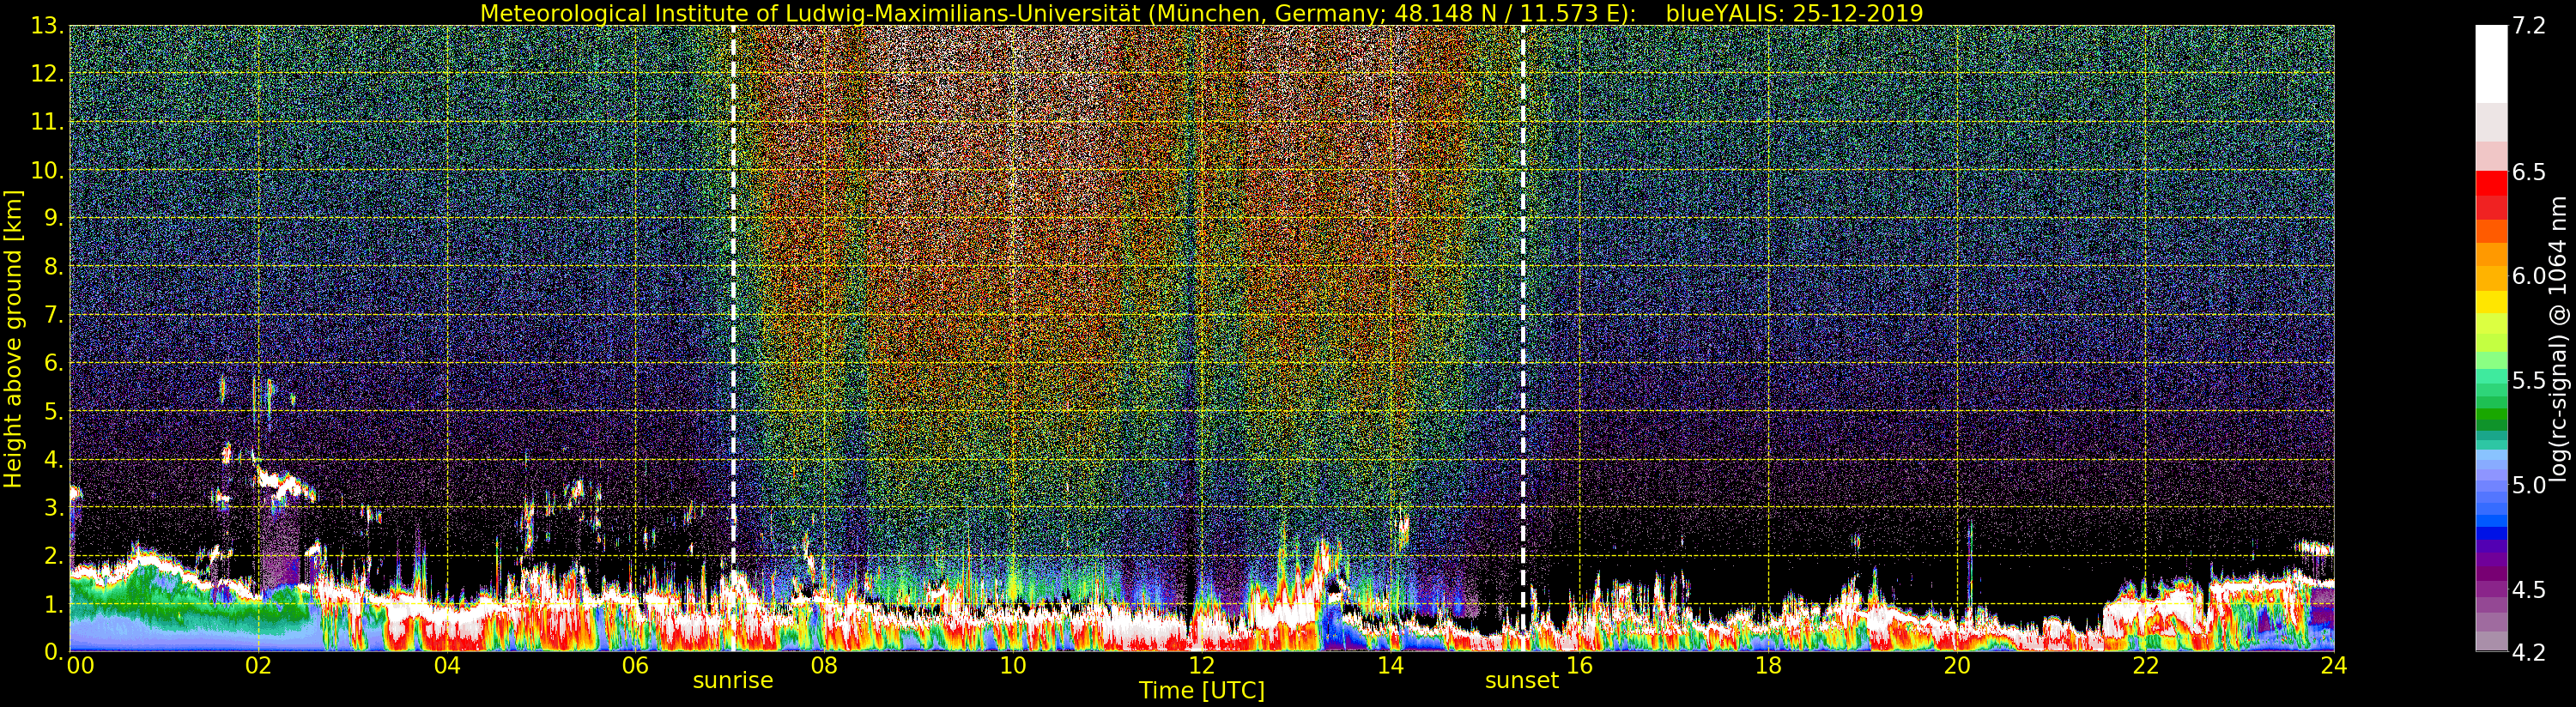Click the white dashed sunset marker line

point(1522,338)
